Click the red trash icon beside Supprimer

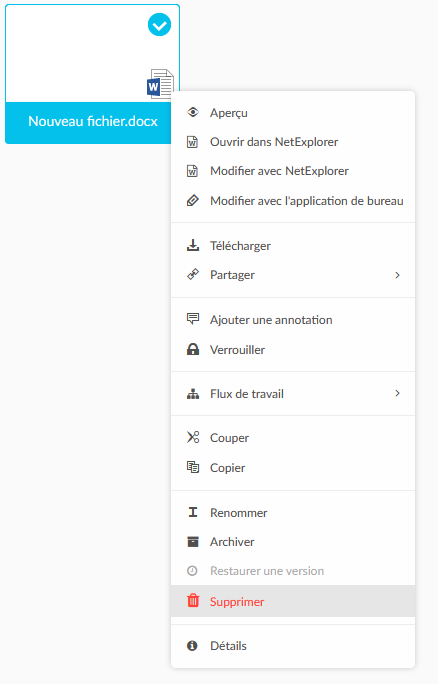[193, 601]
